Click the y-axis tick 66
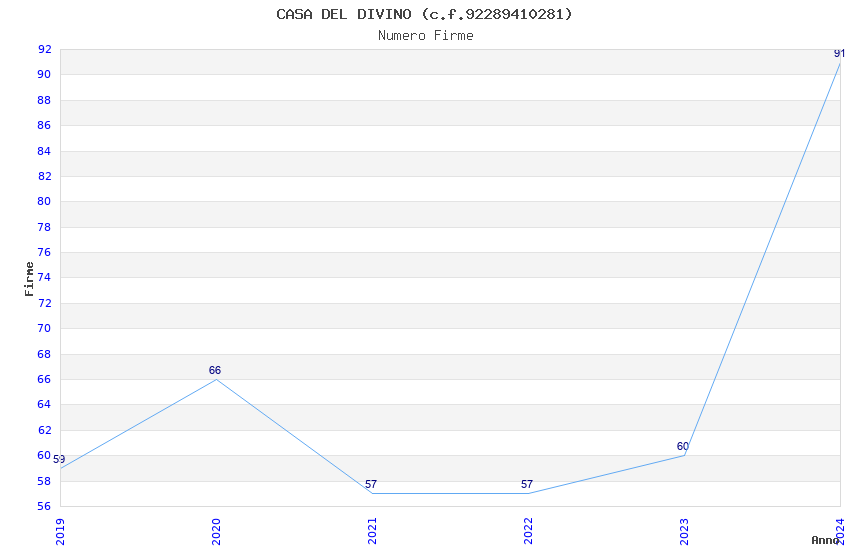This screenshot has height=550, width=850. 44,379
